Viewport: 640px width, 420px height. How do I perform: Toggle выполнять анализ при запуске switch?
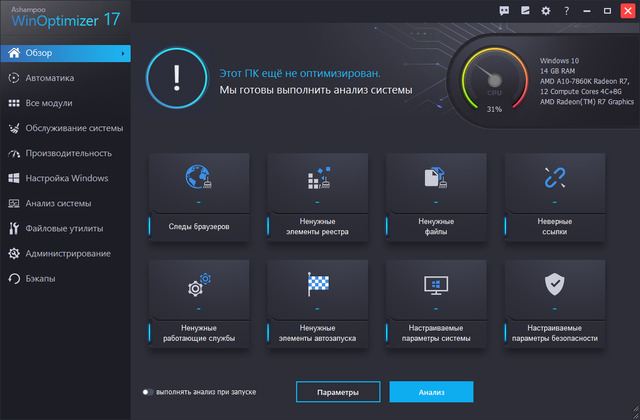[x=148, y=392]
